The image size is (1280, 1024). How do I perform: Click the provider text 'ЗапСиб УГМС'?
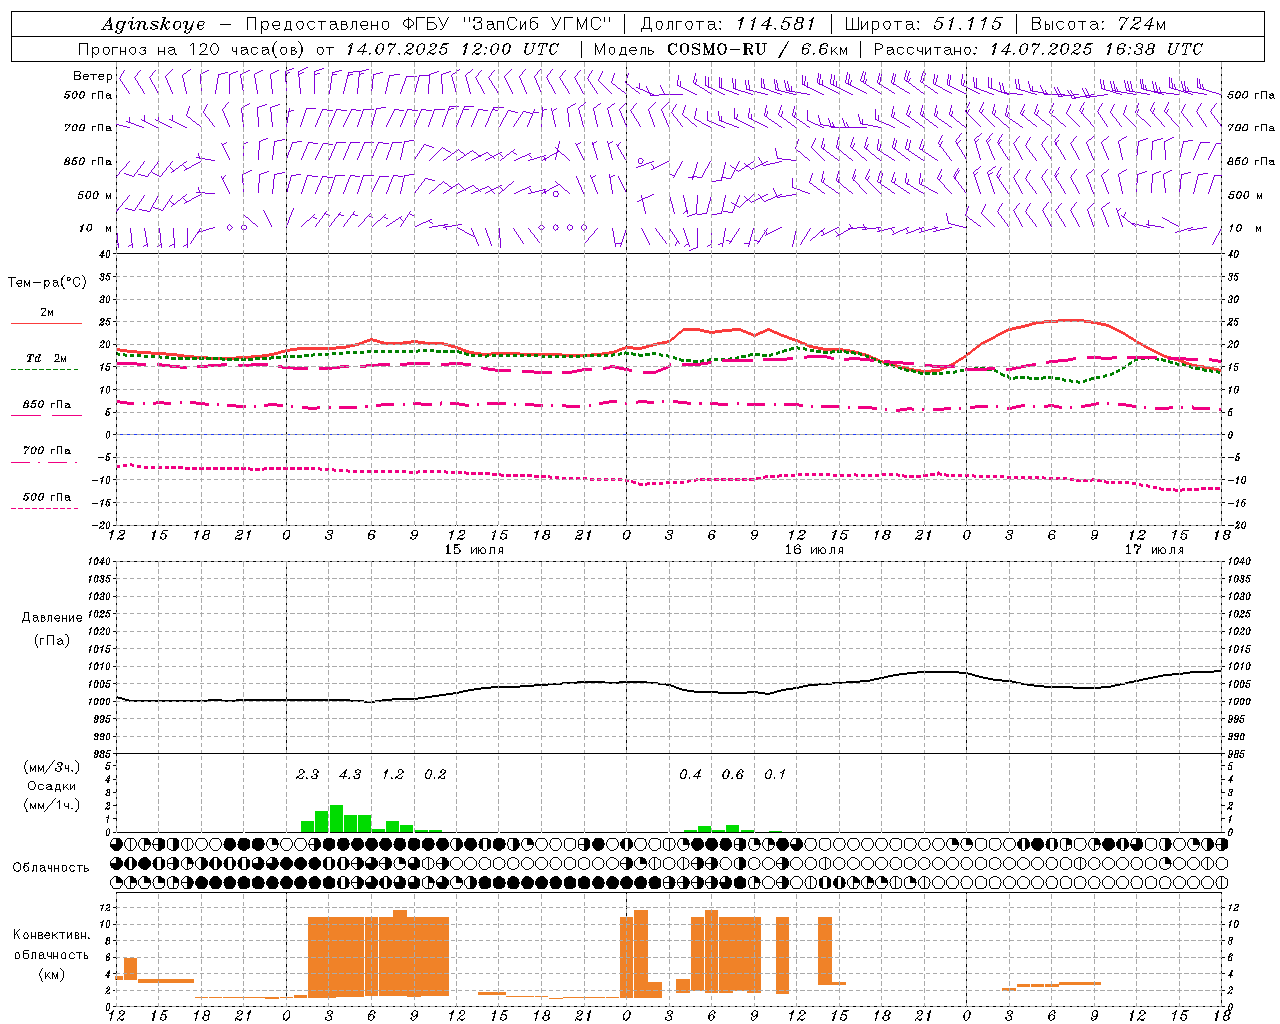click(x=537, y=24)
